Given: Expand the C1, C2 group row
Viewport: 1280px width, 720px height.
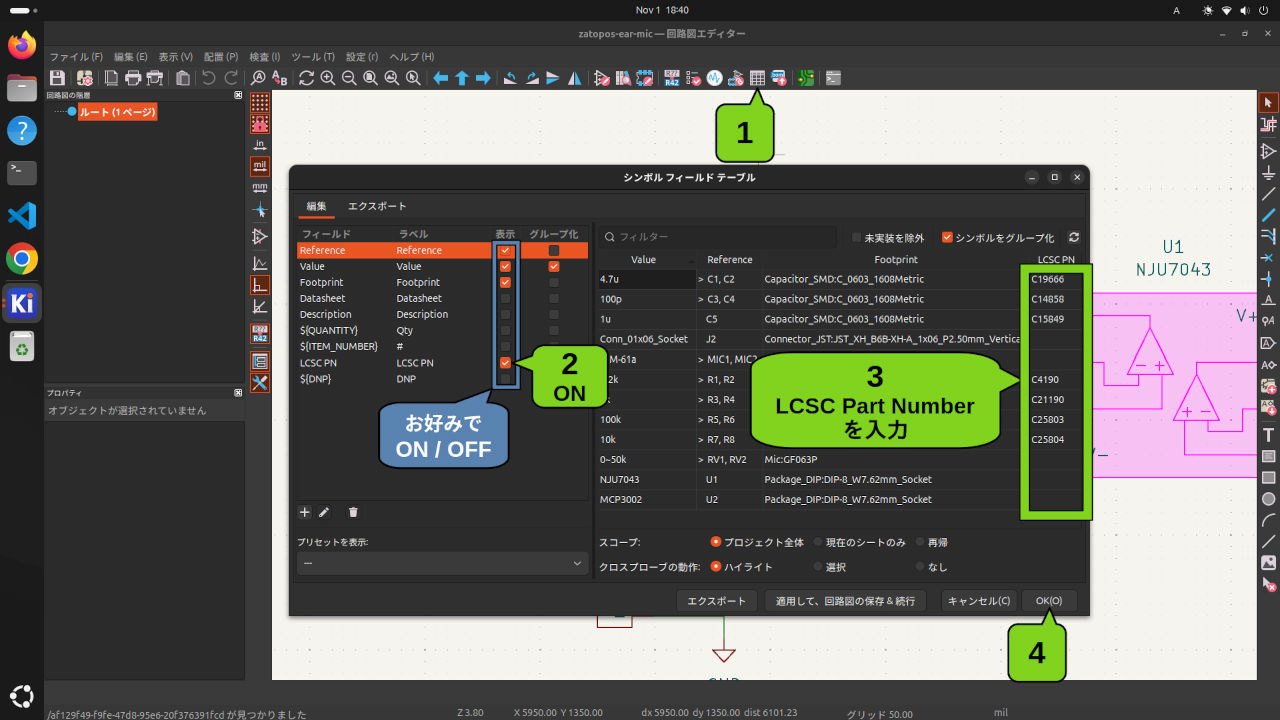Looking at the screenshot, I should tap(701, 279).
